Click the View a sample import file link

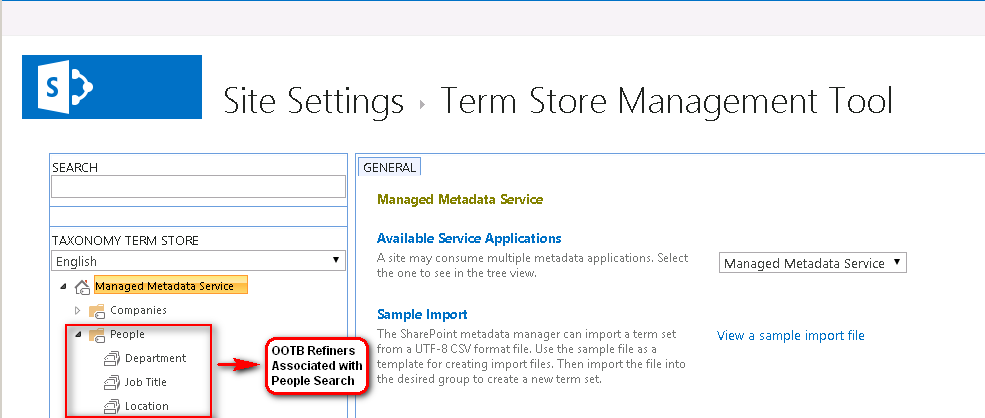(x=790, y=336)
